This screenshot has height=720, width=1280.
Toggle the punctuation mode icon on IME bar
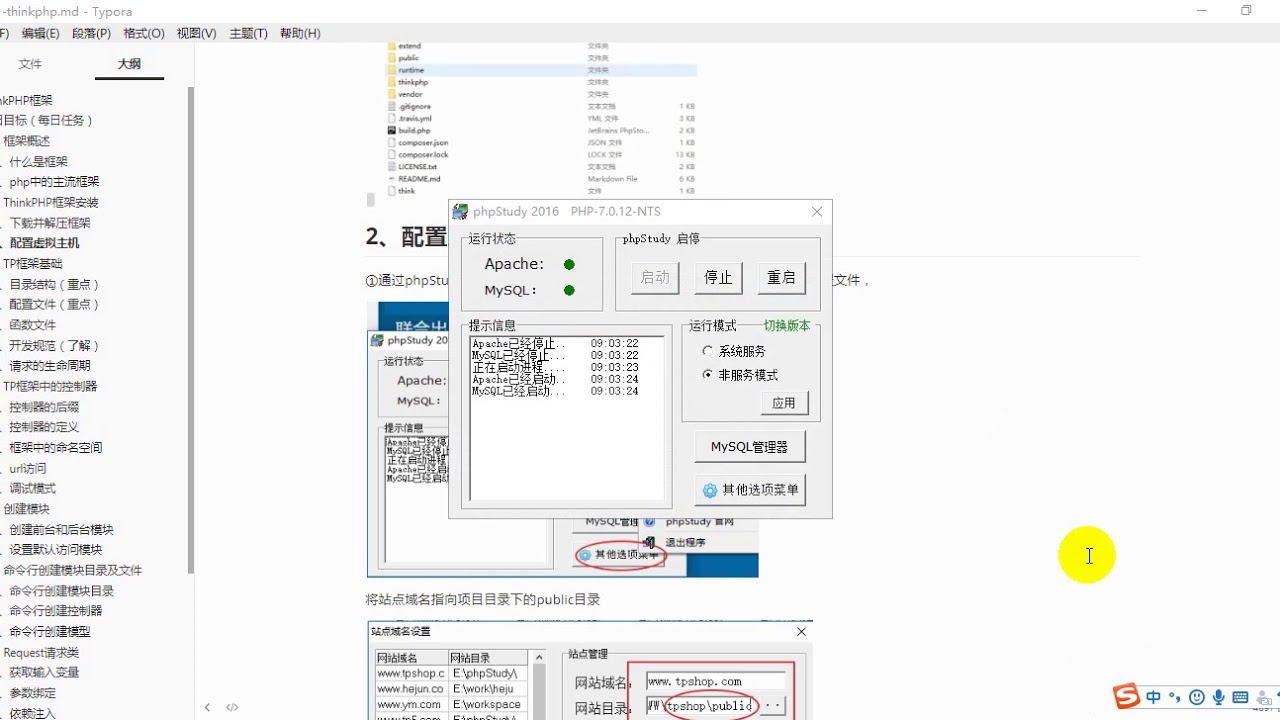pyautogui.click(x=1174, y=697)
